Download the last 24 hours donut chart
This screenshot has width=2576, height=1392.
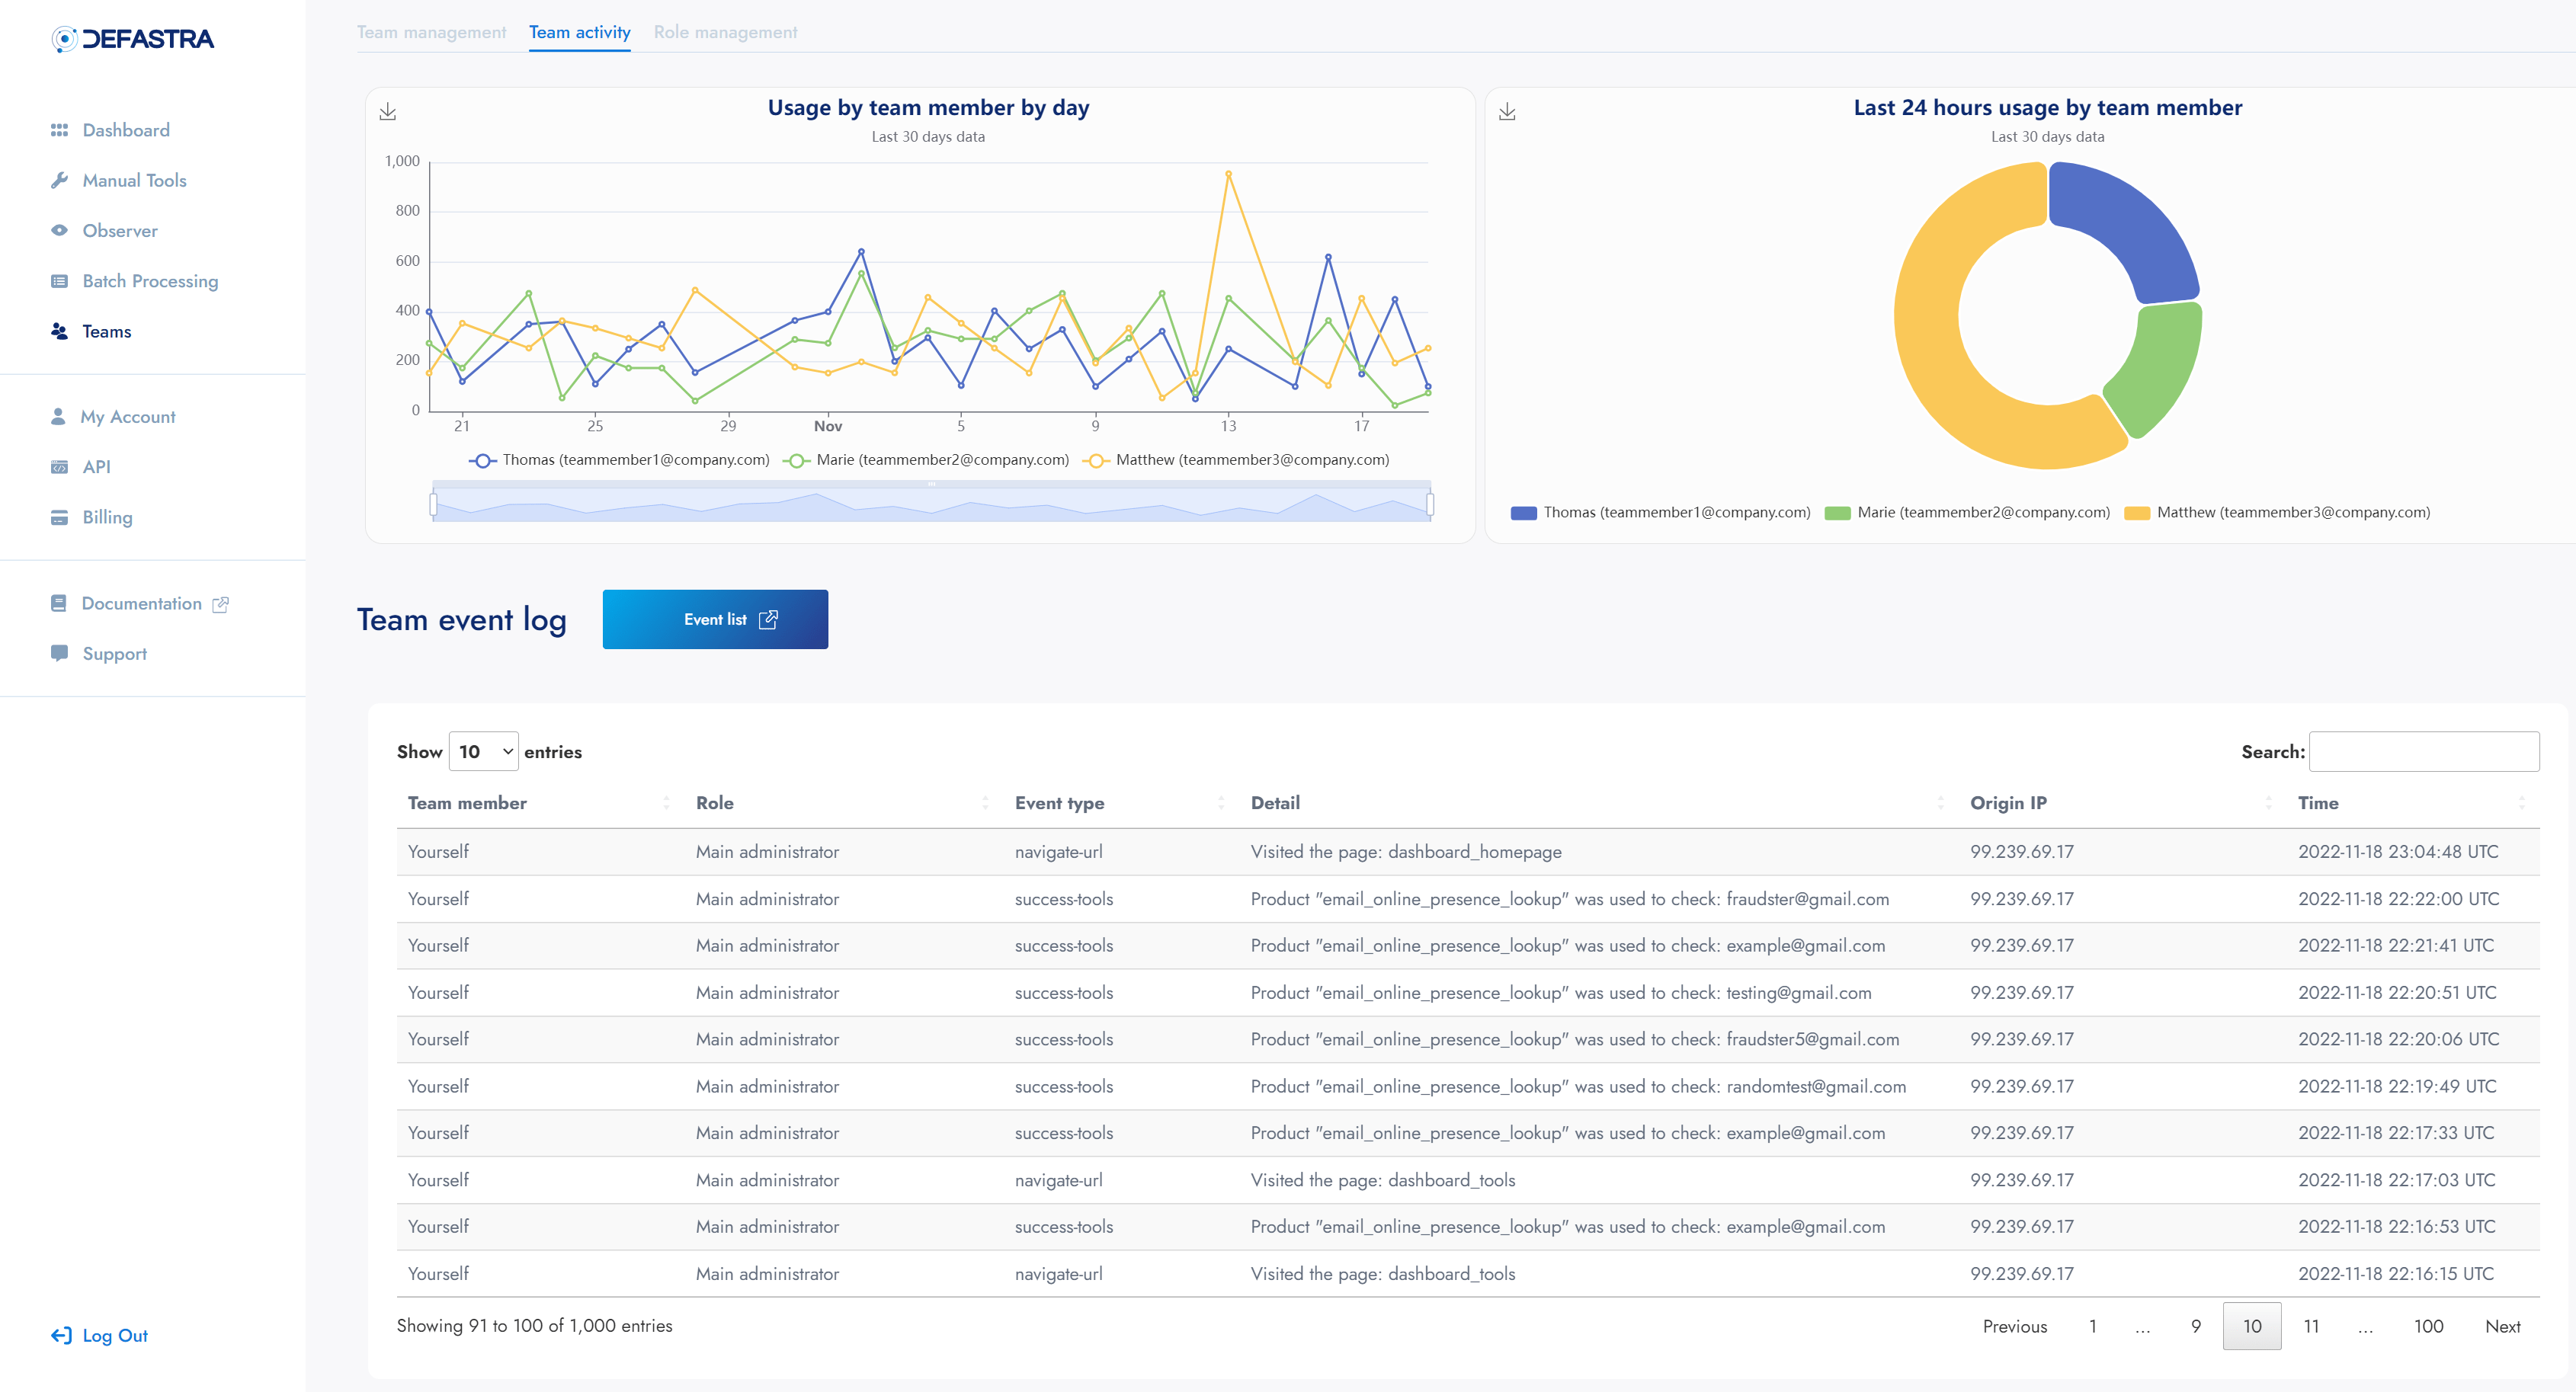(x=1507, y=112)
